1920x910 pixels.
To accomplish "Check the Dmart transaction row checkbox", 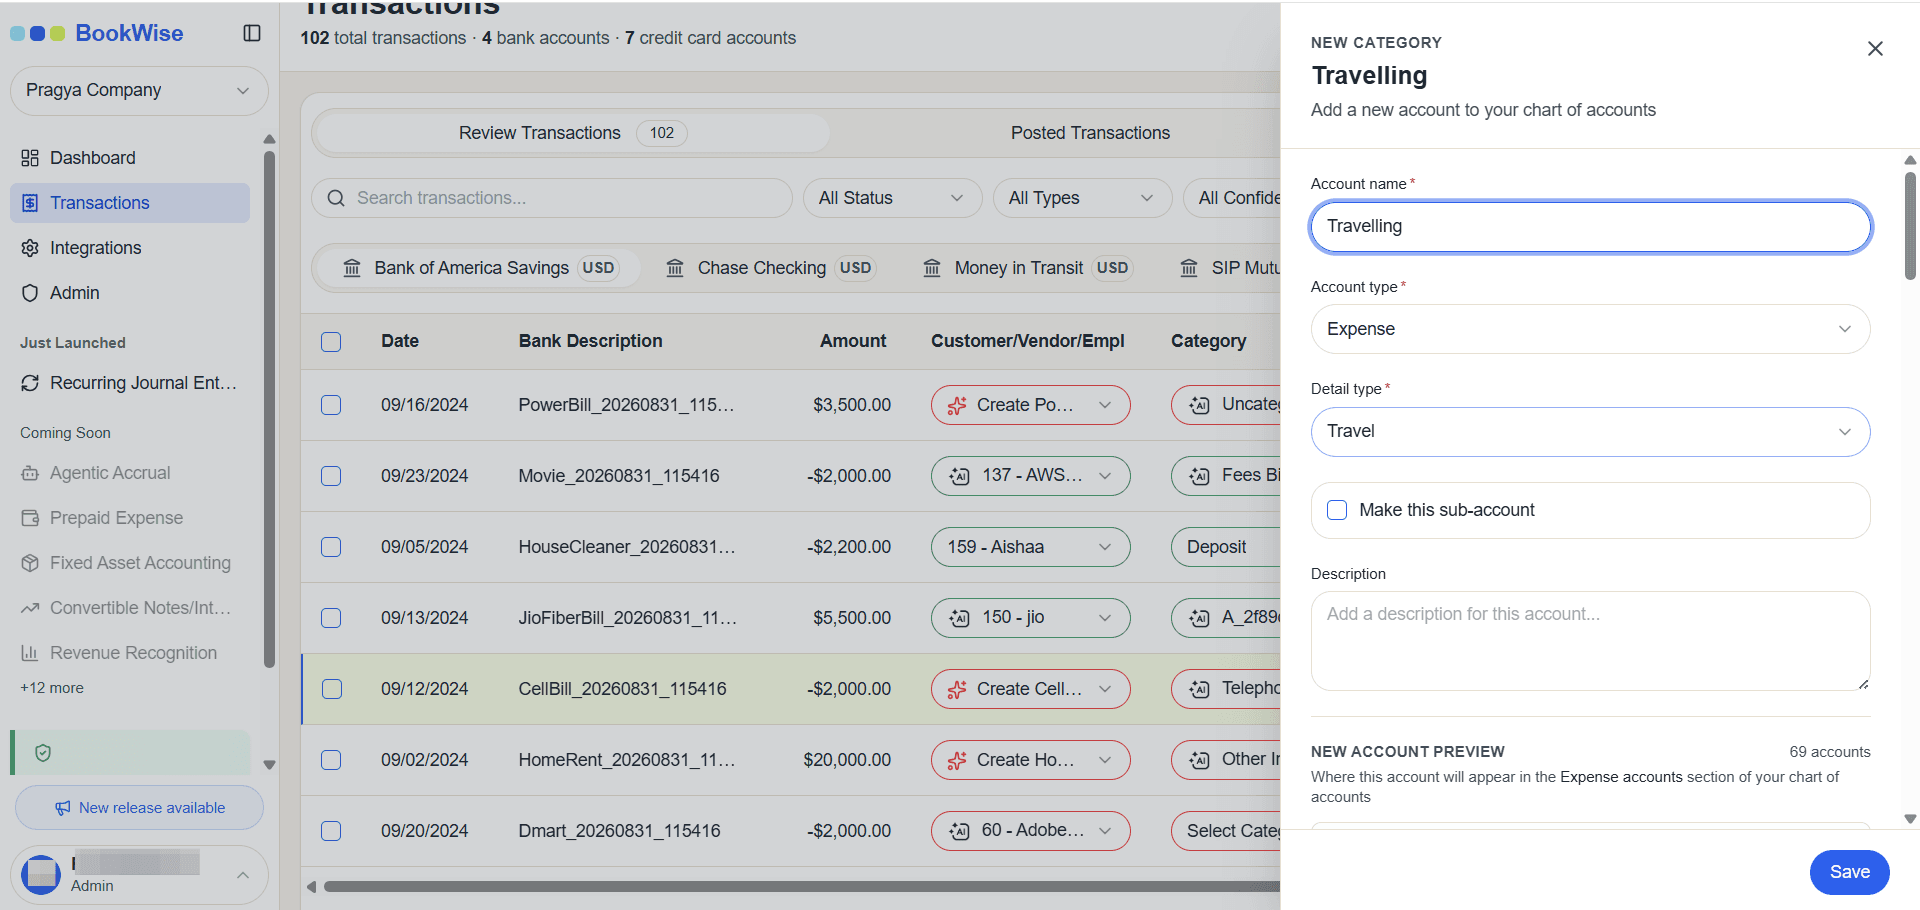I will [x=331, y=831].
